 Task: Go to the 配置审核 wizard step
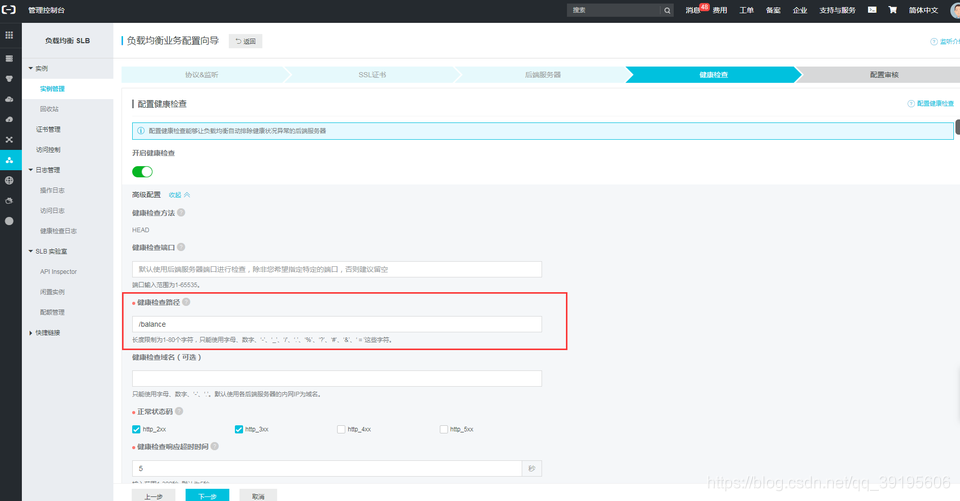pos(884,75)
